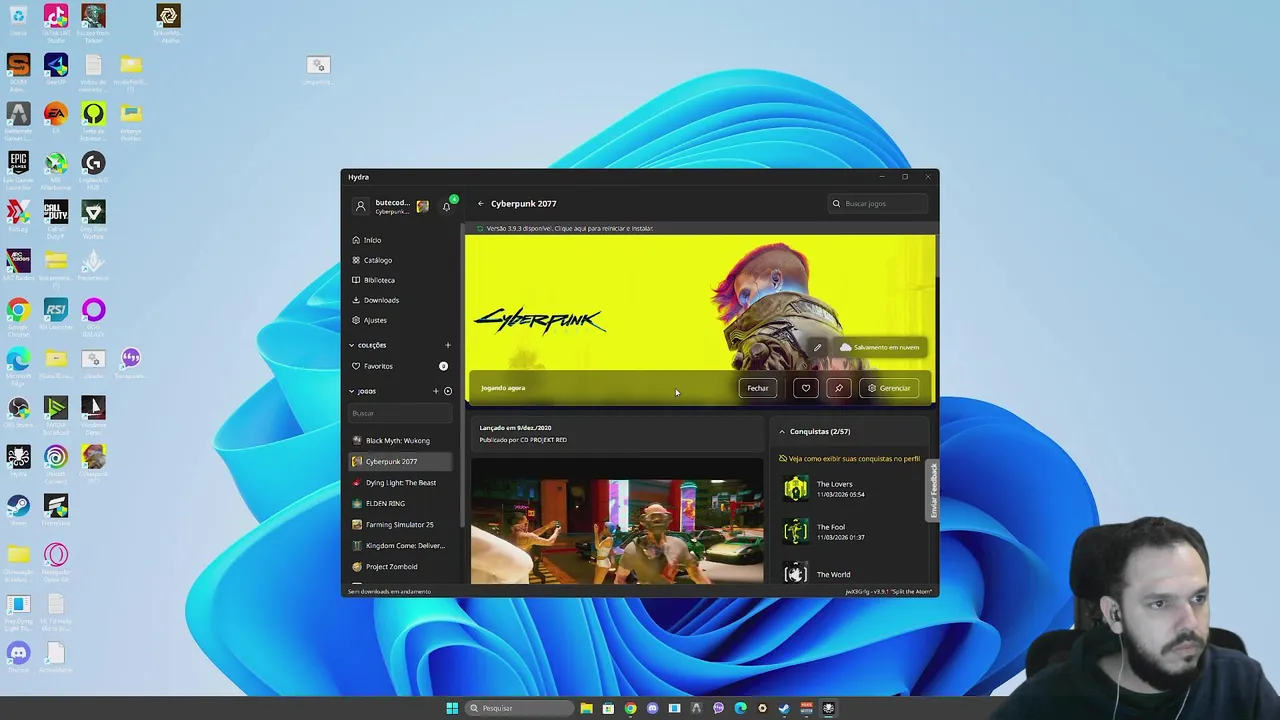The height and width of the screenshot is (720, 1280).
Task: Open Discord from the taskbar
Action: (x=652, y=708)
